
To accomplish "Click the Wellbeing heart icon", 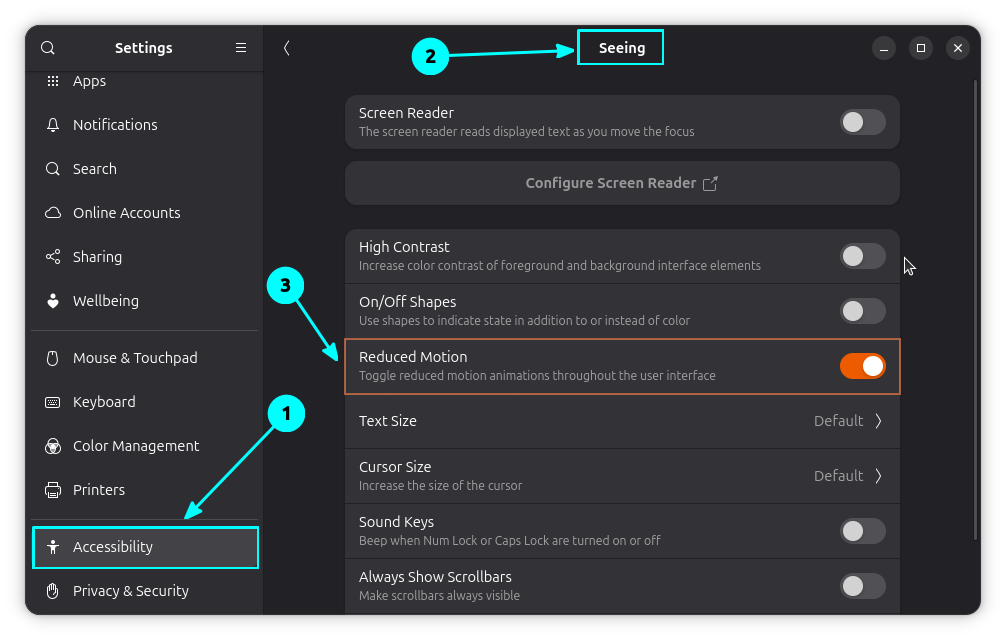I will pyautogui.click(x=53, y=301).
